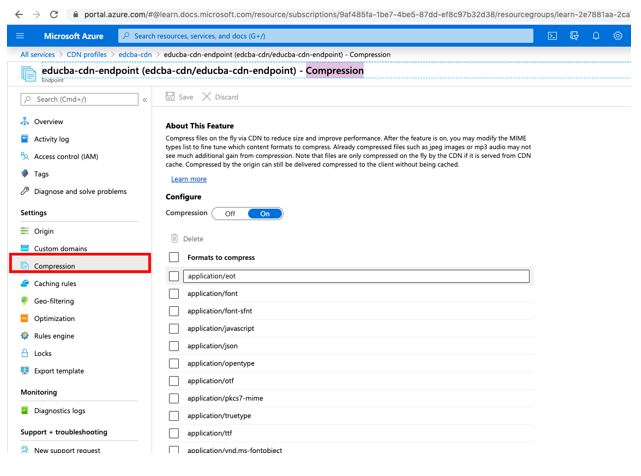The image size is (641, 476).
Task: Go back with the browser back arrow
Action: (19, 14)
